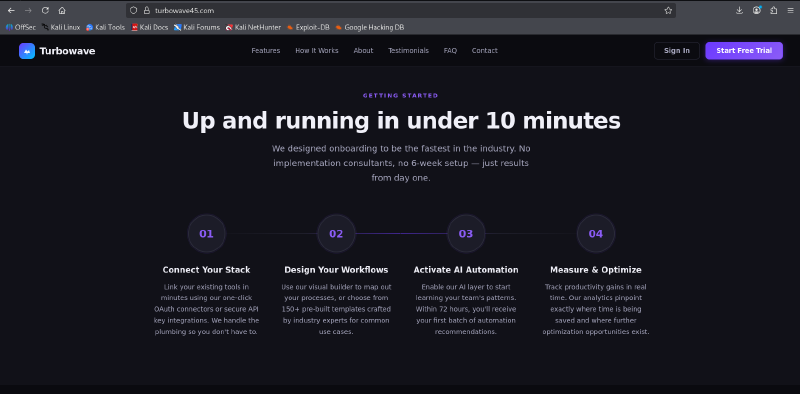The image size is (800, 394).
Task: Click the Start Free Trial button
Action: click(744, 51)
